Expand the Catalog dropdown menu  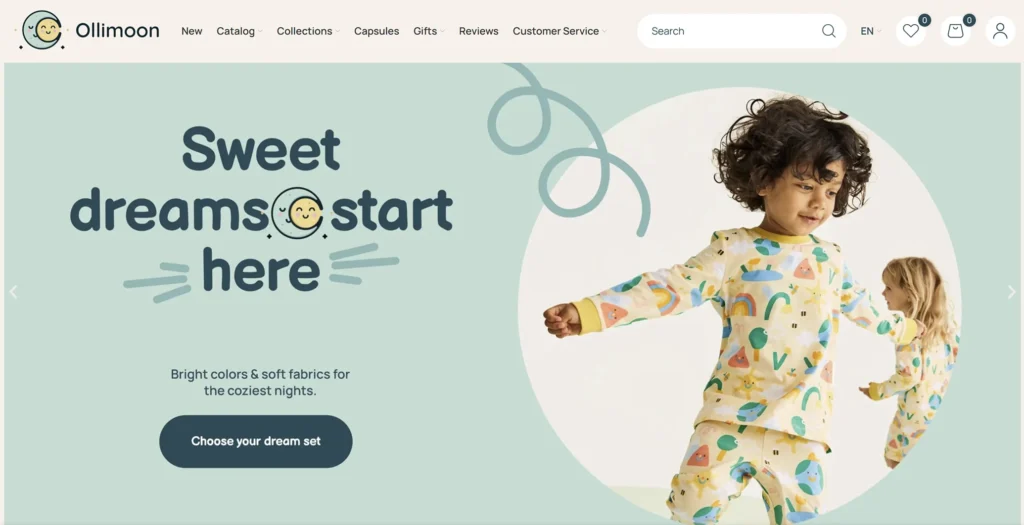click(239, 31)
